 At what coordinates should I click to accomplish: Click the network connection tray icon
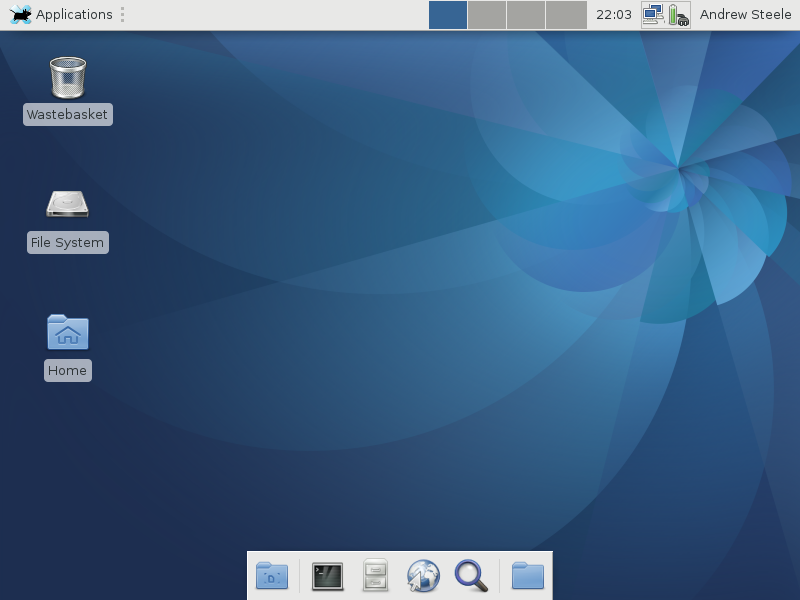point(653,15)
